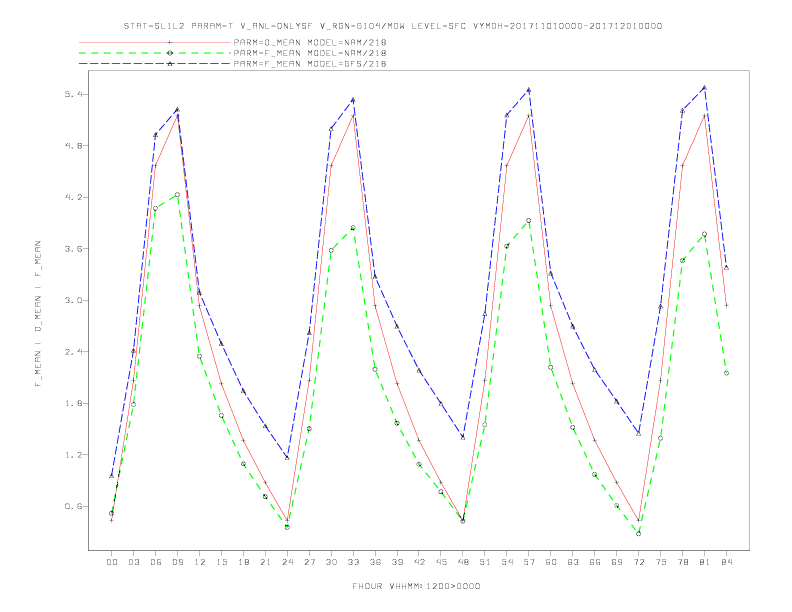792x612 pixels.
Task: Click x-axis tick label 00
Action: [112, 562]
